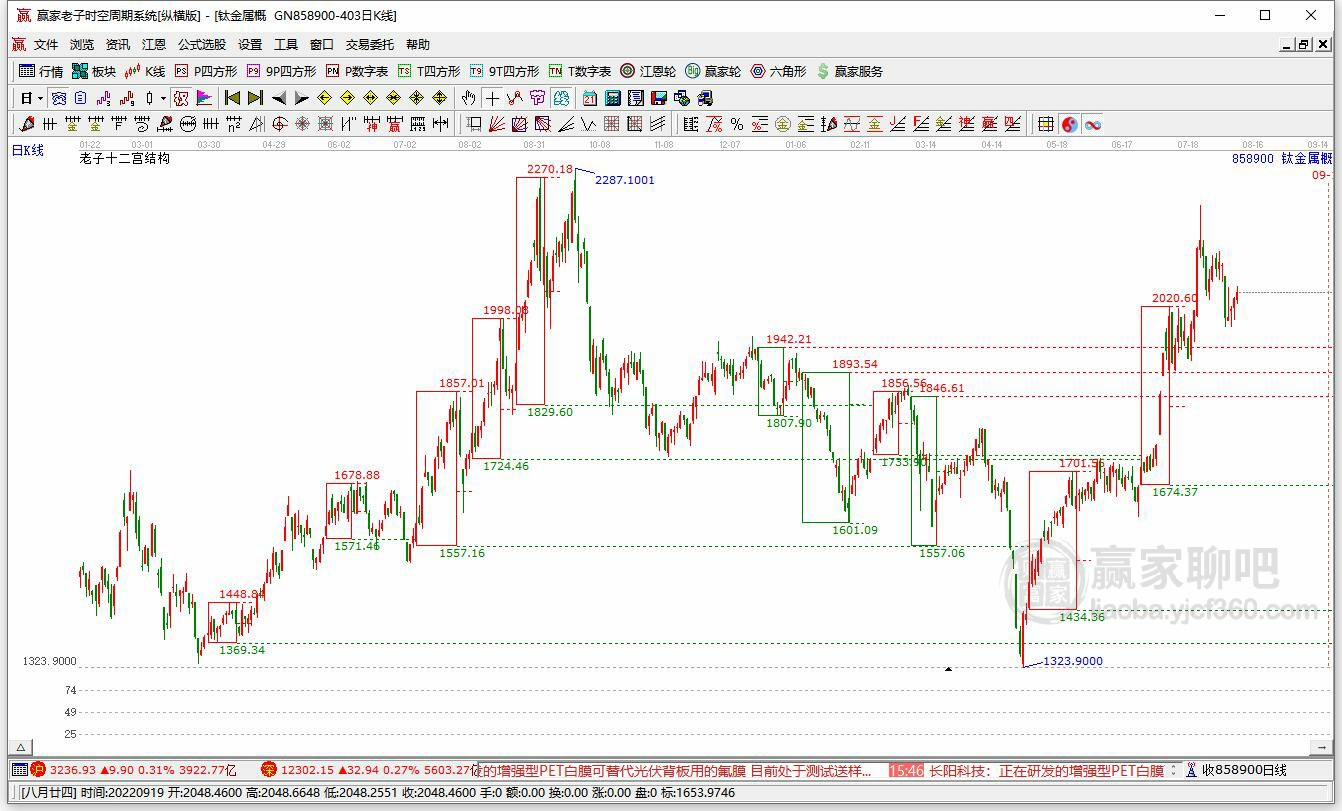Viewport: 1342px width, 811px height.
Task: Click the 2287.1001 high price label
Action: pos(625,180)
